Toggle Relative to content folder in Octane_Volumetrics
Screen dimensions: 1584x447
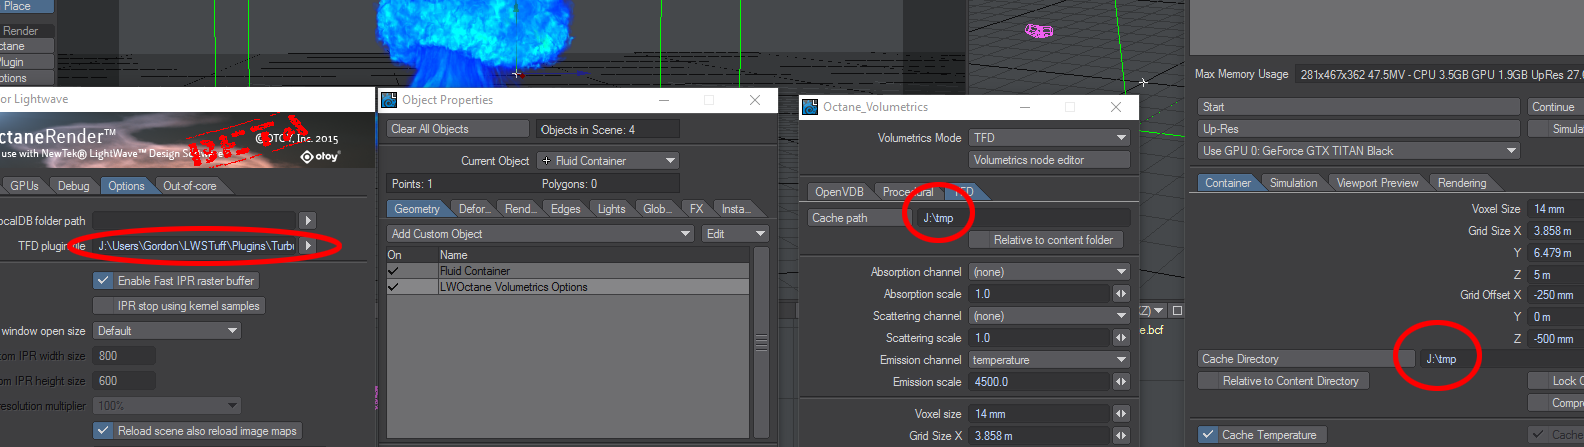(1048, 240)
